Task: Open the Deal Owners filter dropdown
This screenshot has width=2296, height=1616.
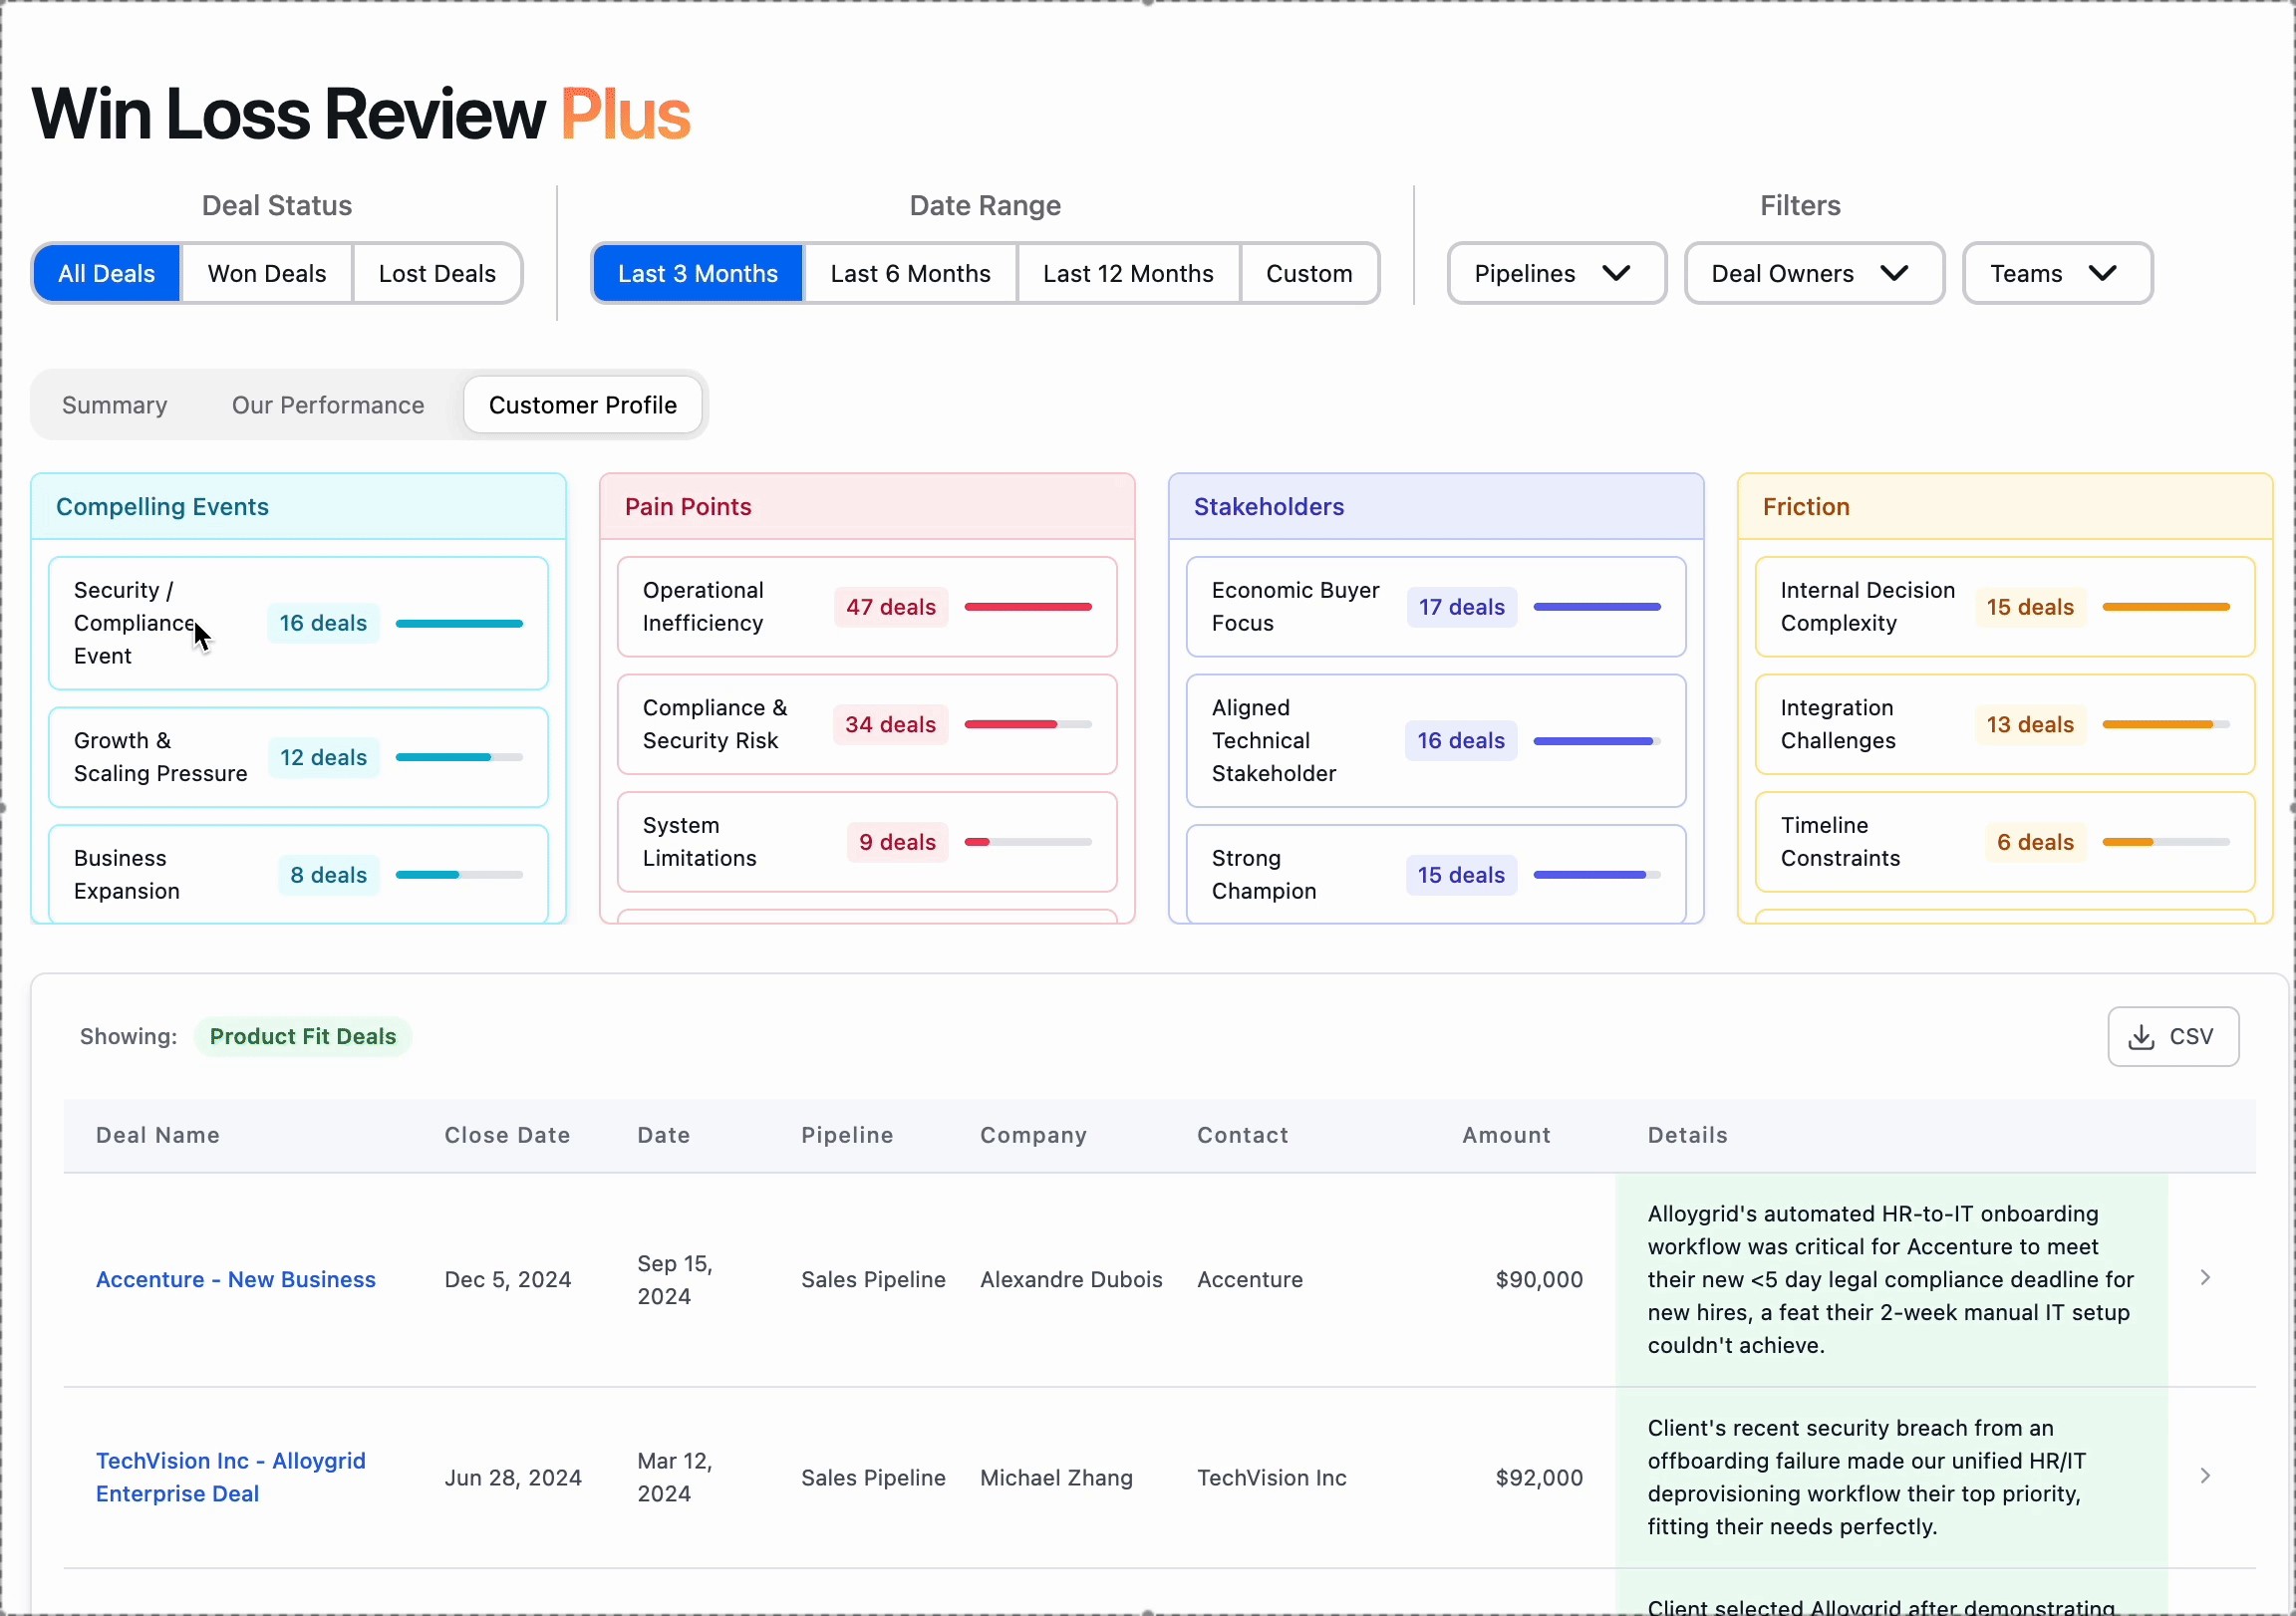Action: pos(1812,273)
